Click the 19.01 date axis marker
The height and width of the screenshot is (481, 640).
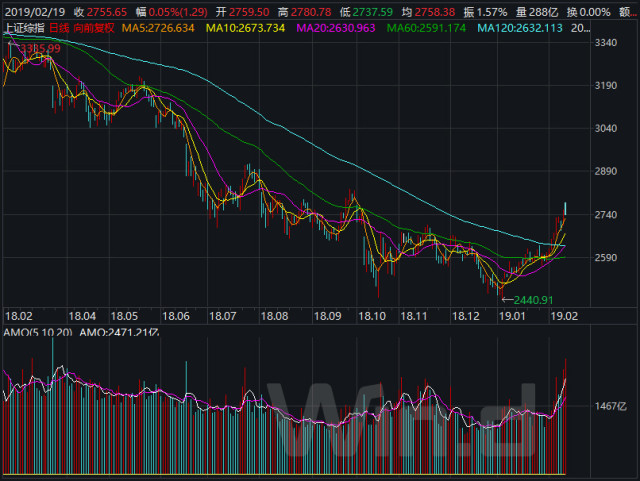(513, 315)
